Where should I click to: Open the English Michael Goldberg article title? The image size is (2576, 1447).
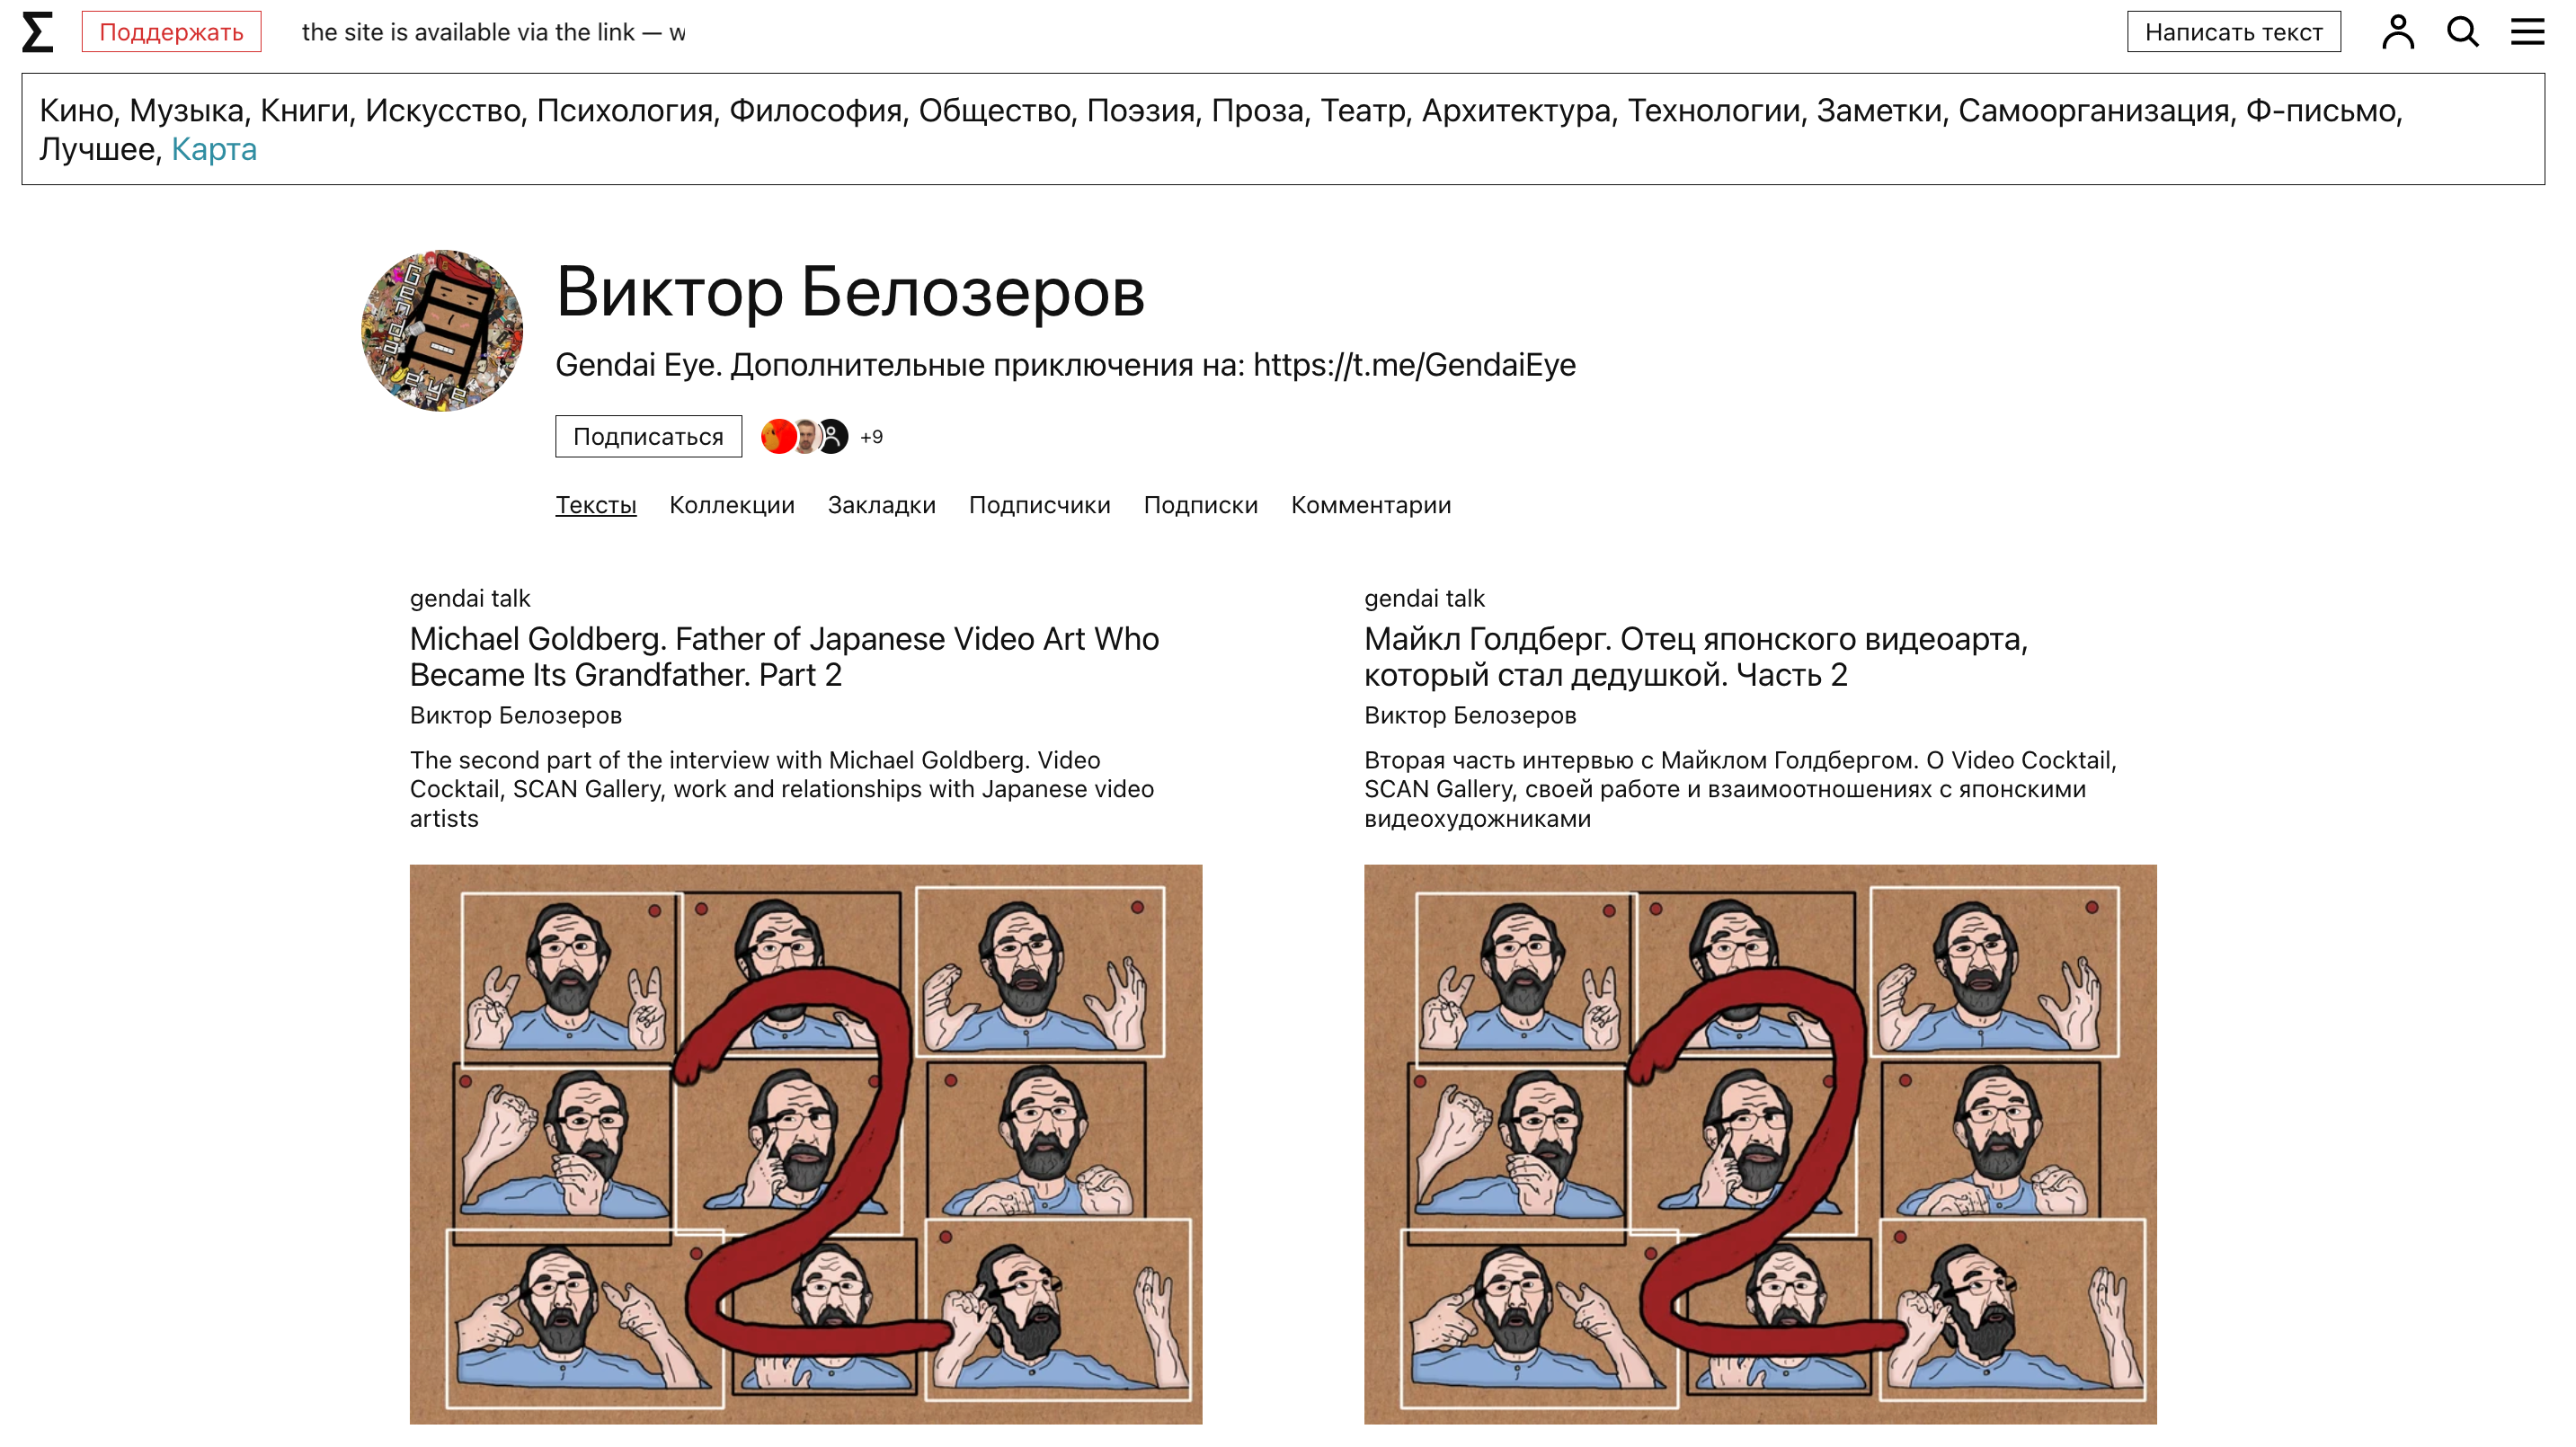pos(784,656)
